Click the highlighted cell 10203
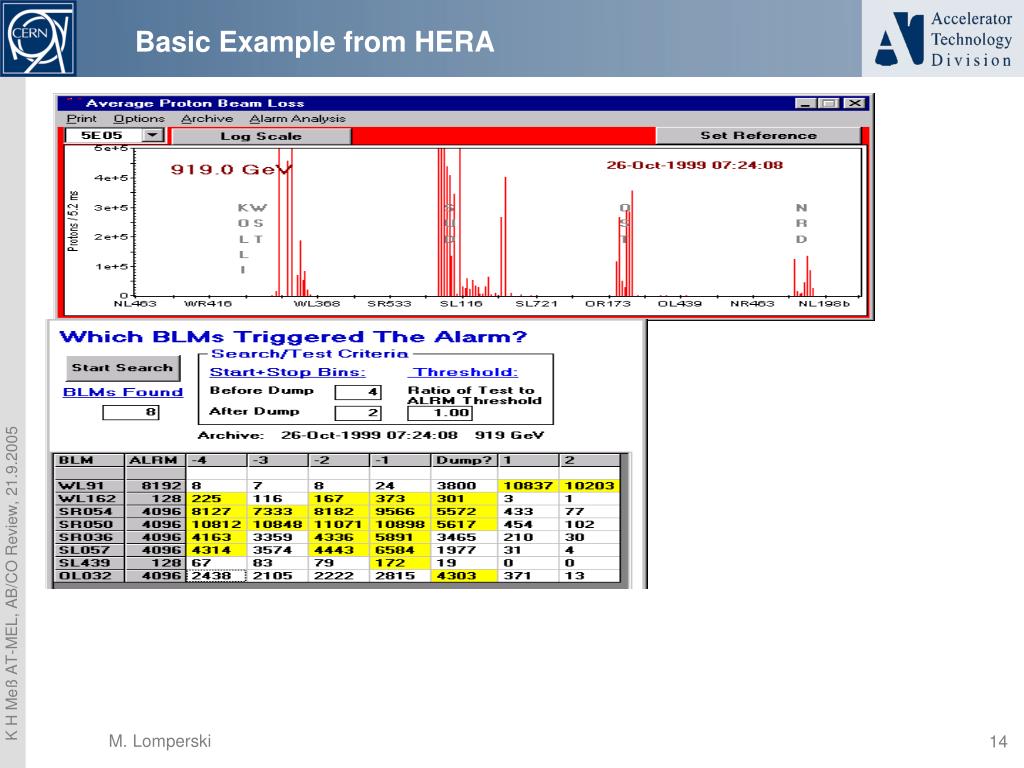The image size is (1024, 768). [589, 486]
